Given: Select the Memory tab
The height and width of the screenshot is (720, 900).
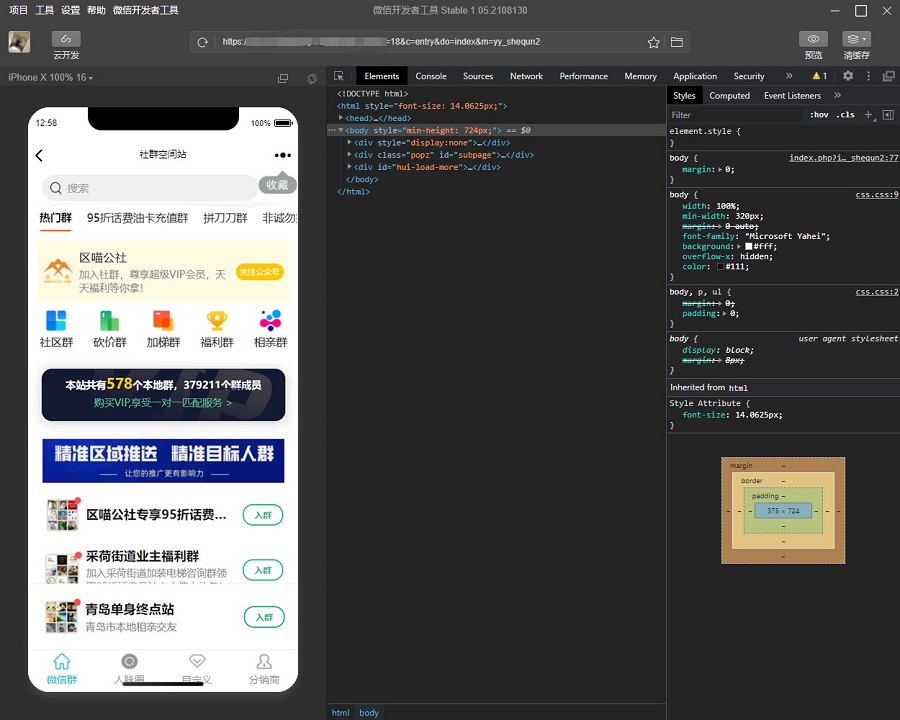Looking at the screenshot, I should tap(640, 76).
